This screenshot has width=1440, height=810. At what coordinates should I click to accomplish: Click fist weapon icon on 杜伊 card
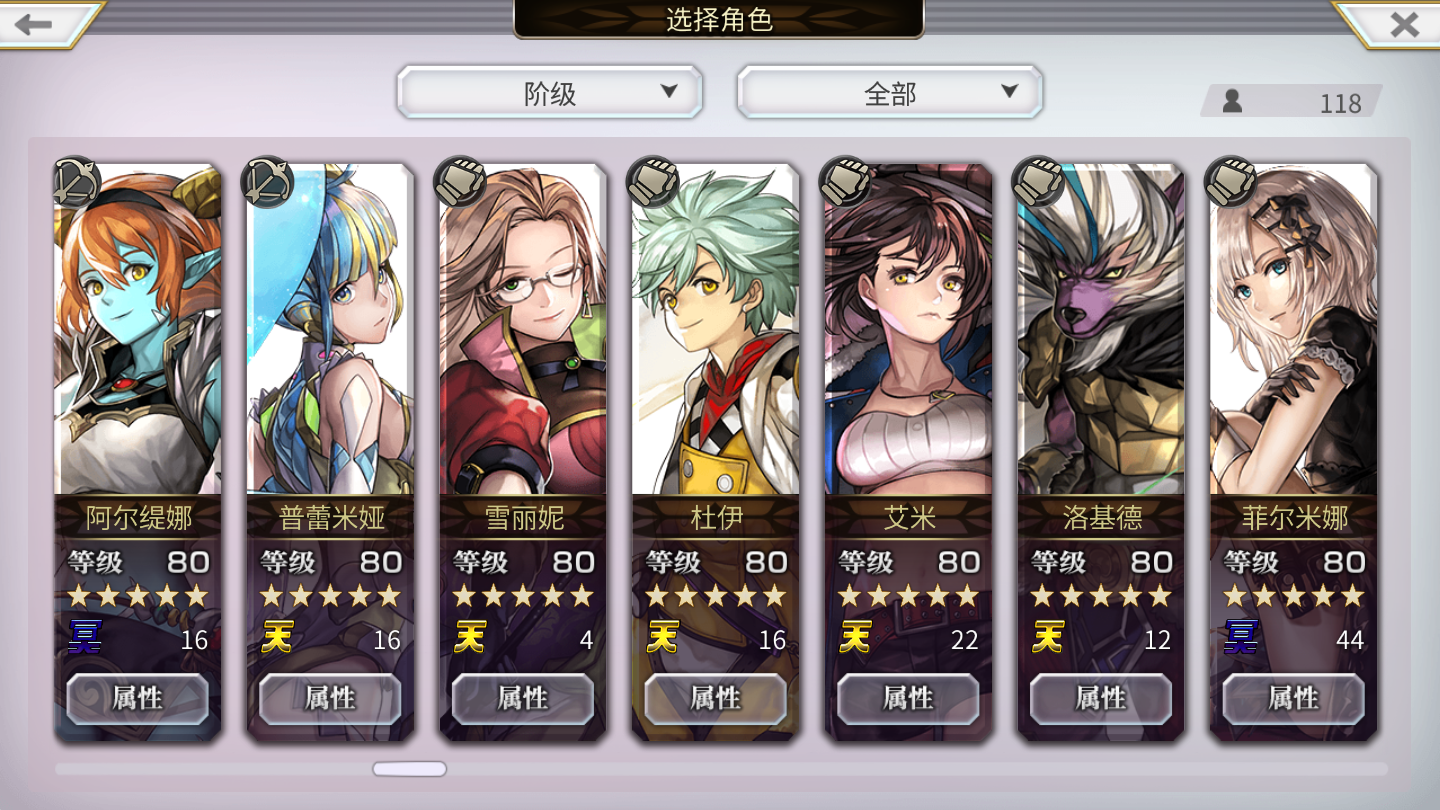652,182
